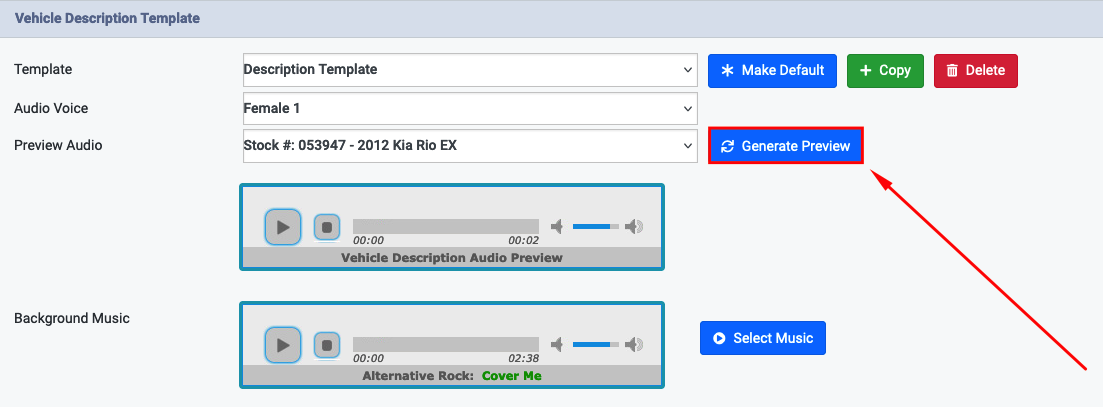Screen dimensions: 1103x407
Task: Click the 00:02 duration in description preview player
Action: tap(523, 240)
